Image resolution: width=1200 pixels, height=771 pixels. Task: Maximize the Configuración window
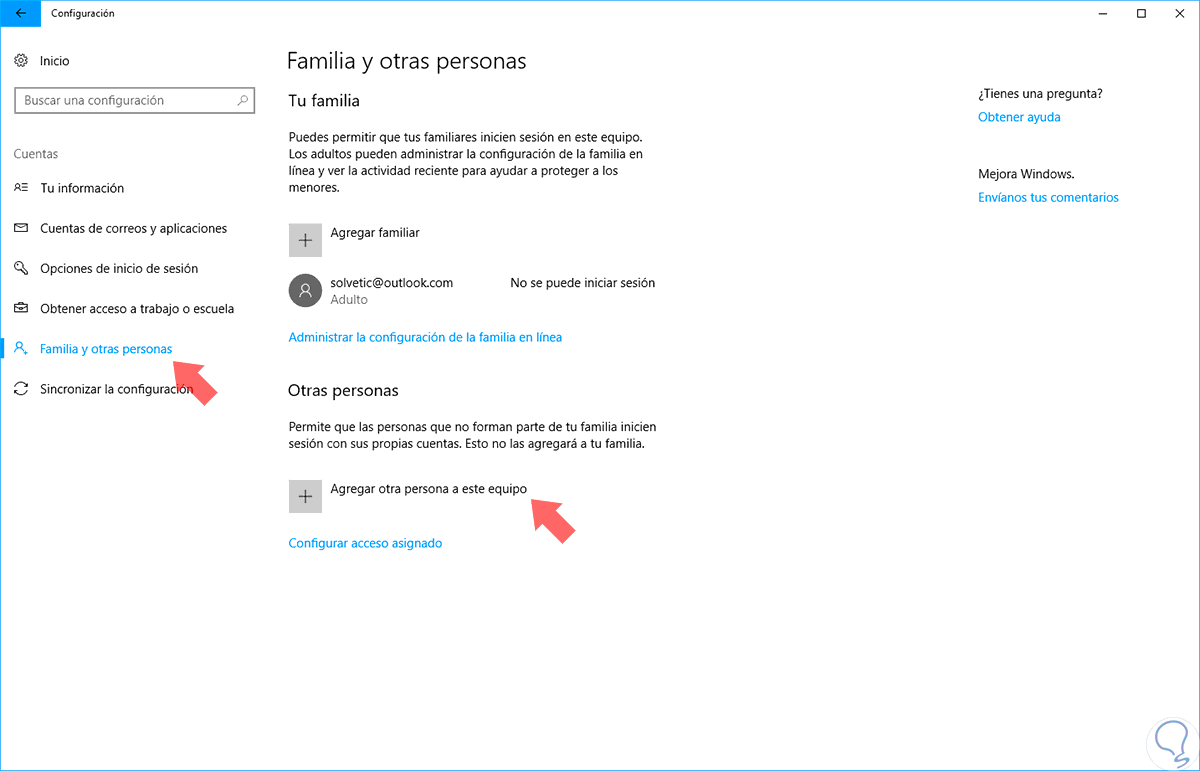pyautogui.click(x=1141, y=14)
